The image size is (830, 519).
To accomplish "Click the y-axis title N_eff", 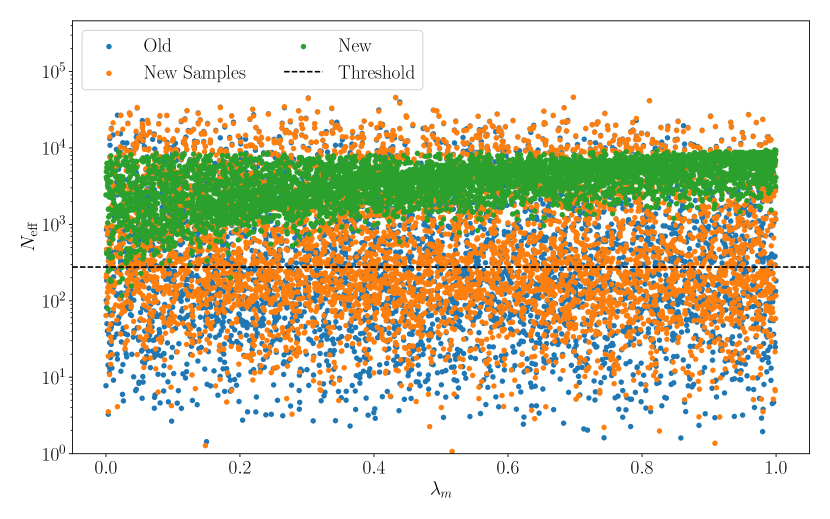I will (29, 237).
